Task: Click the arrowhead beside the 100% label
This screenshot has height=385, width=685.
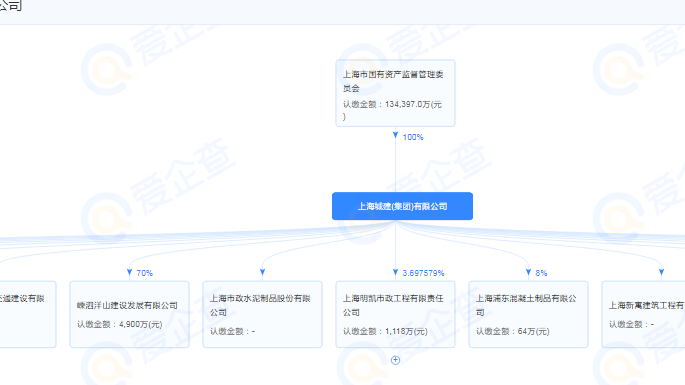Action: coord(395,135)
